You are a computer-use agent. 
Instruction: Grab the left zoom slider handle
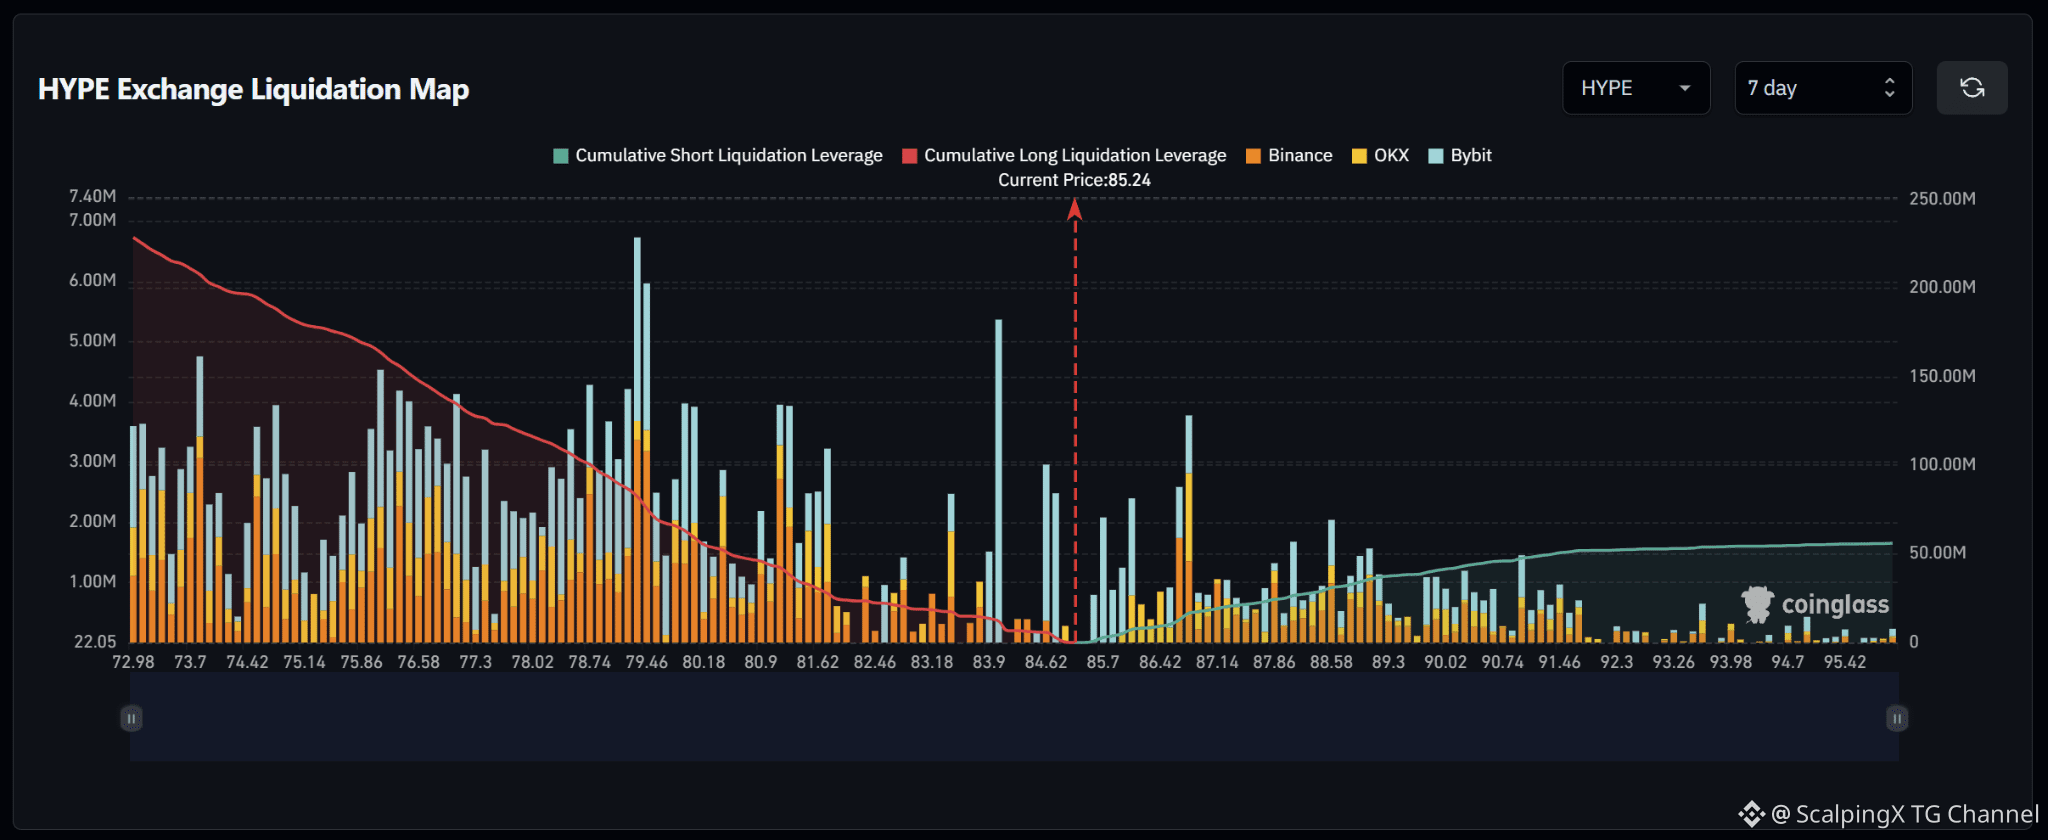coord(131,718)
